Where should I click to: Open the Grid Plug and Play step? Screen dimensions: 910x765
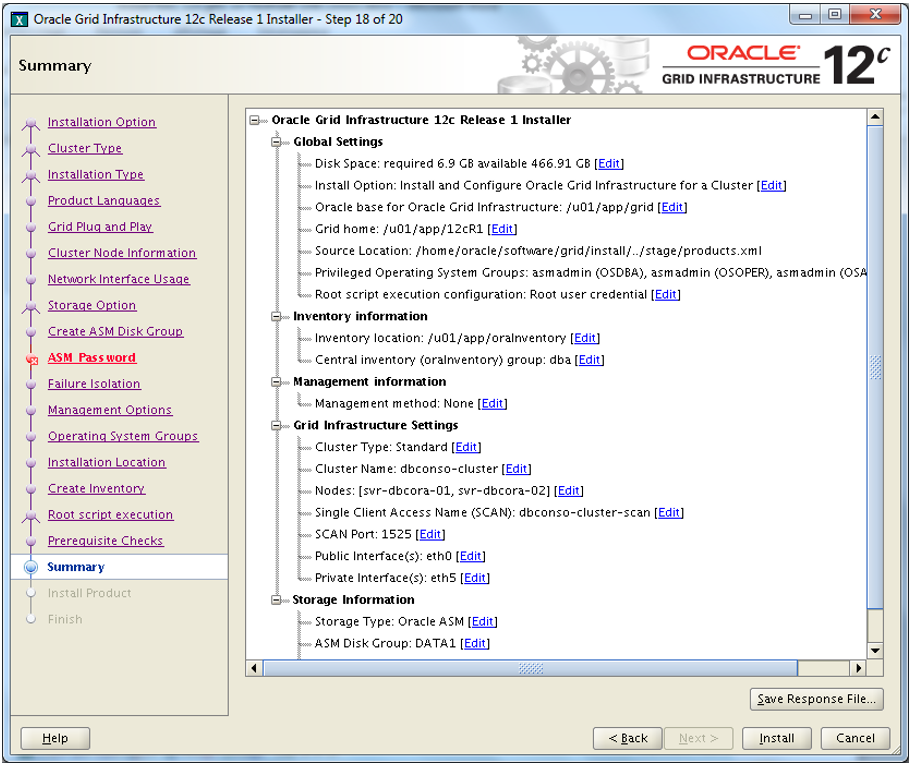tap(100, 227)
